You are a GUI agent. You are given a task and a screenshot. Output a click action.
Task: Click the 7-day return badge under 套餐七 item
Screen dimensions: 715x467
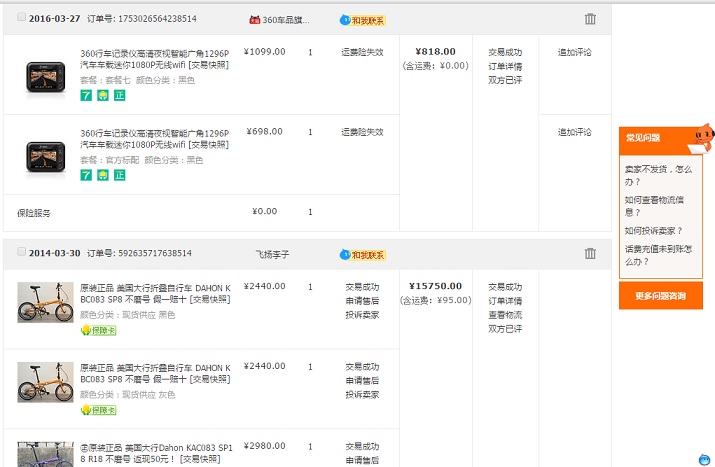tap(86, 95)
